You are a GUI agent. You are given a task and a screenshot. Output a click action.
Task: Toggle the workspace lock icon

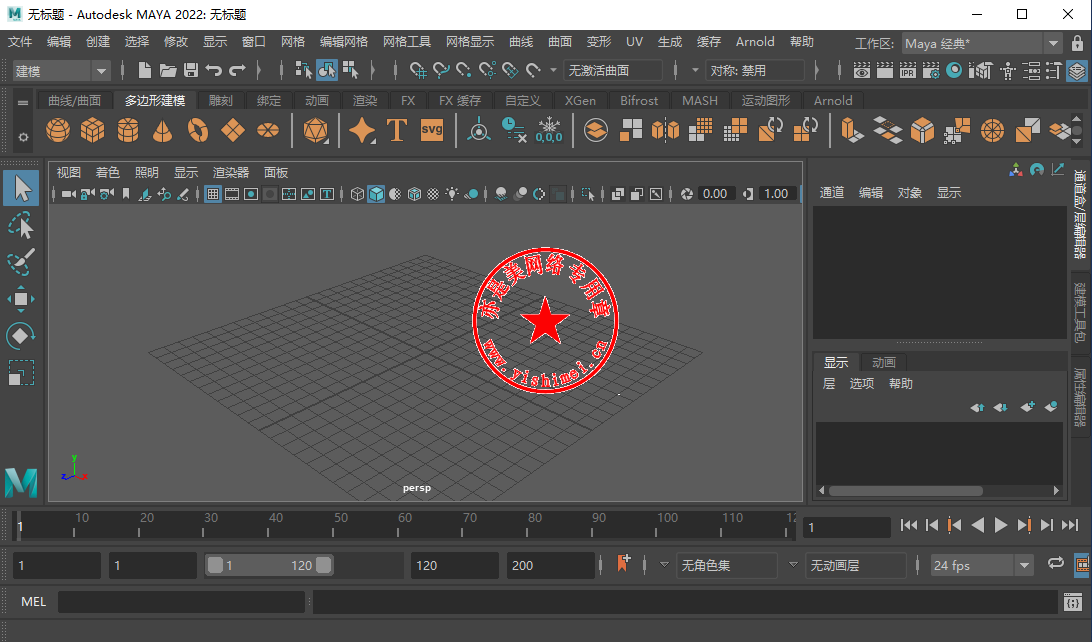pos(1077,42)
